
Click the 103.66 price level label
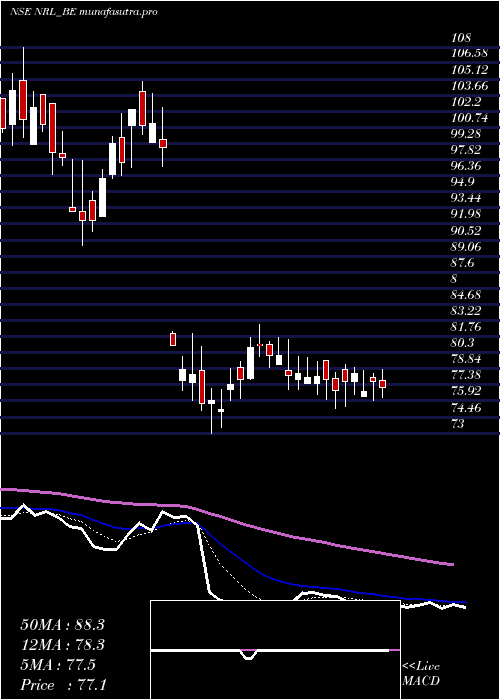[470, 86]
